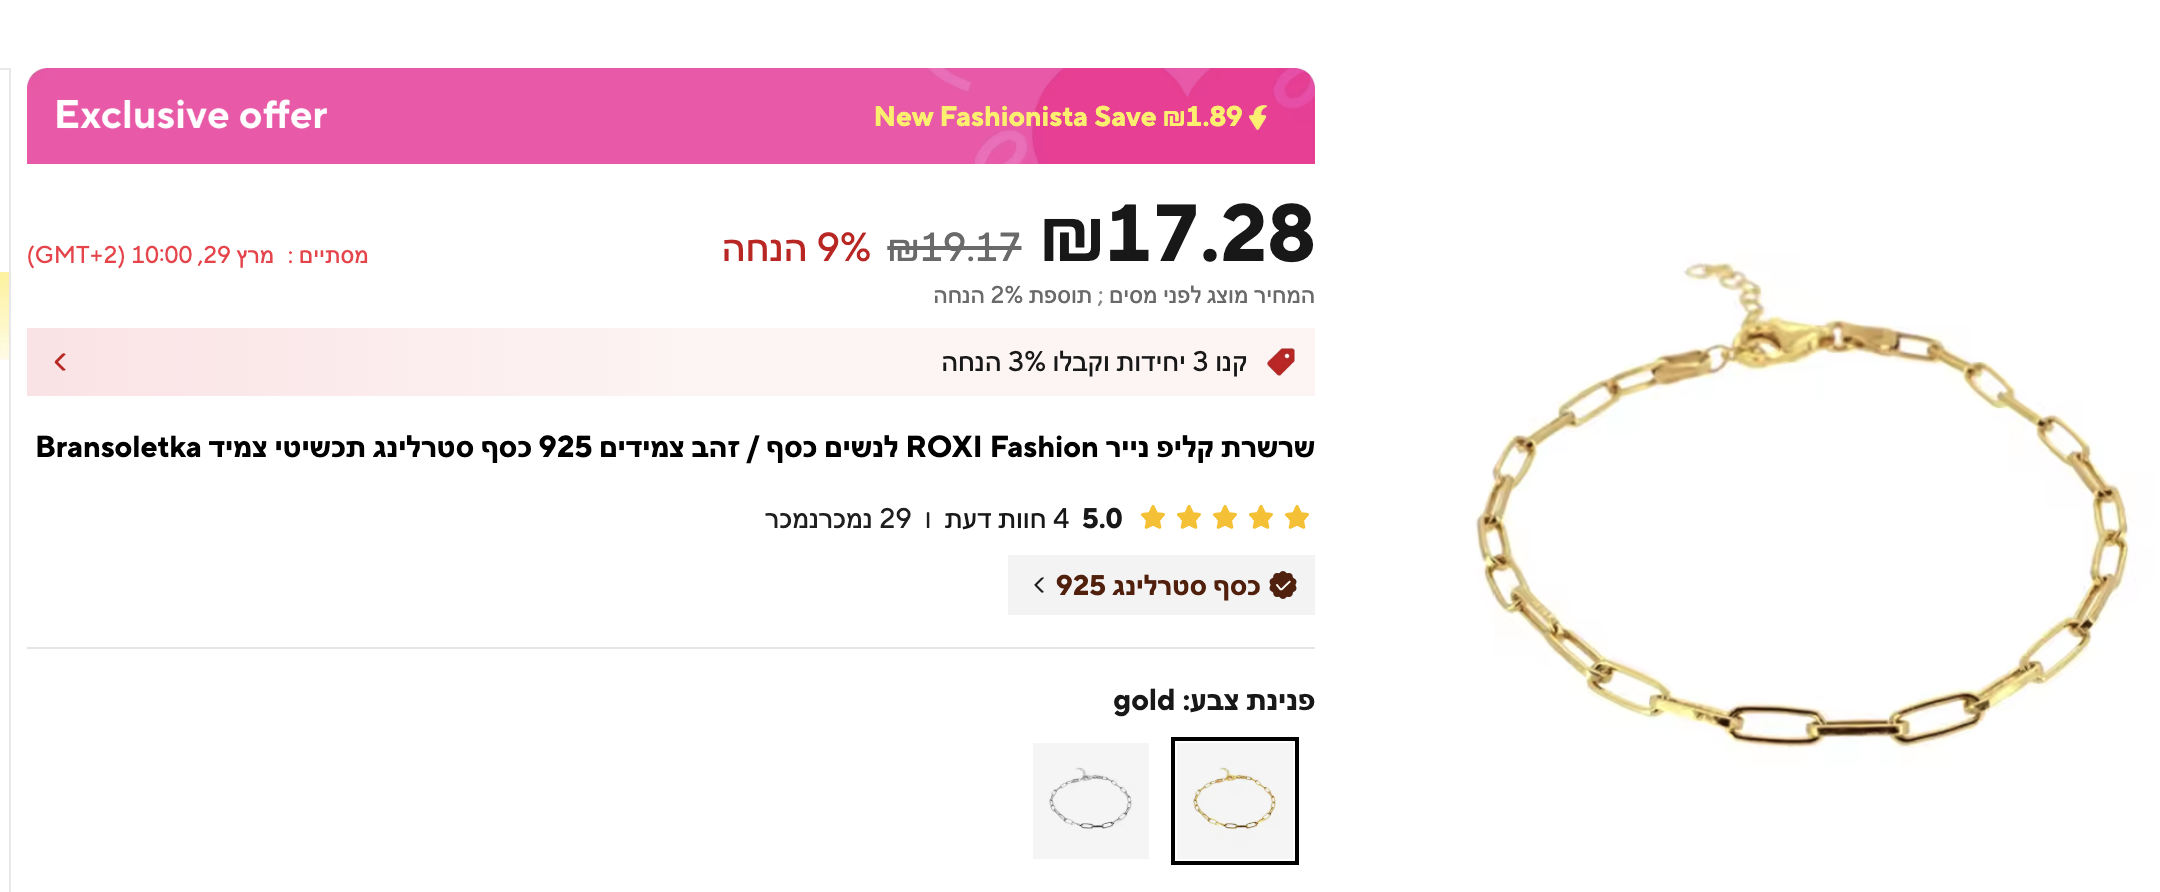Click the 5.0 rating score

click(x=1102, y=519)
